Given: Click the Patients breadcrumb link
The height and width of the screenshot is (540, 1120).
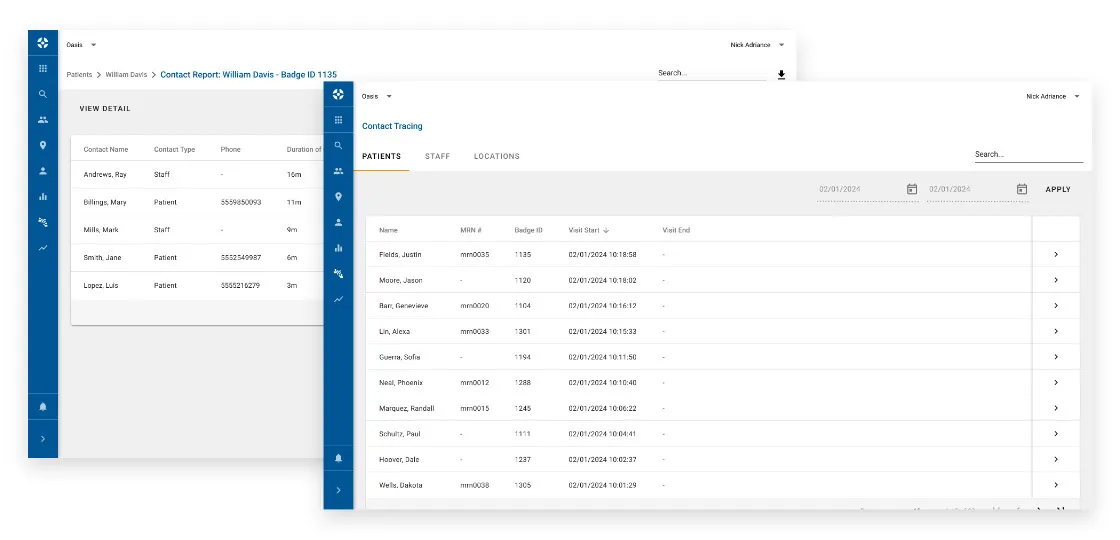Looking at the screenshot, I should click(x=79, y=75).
